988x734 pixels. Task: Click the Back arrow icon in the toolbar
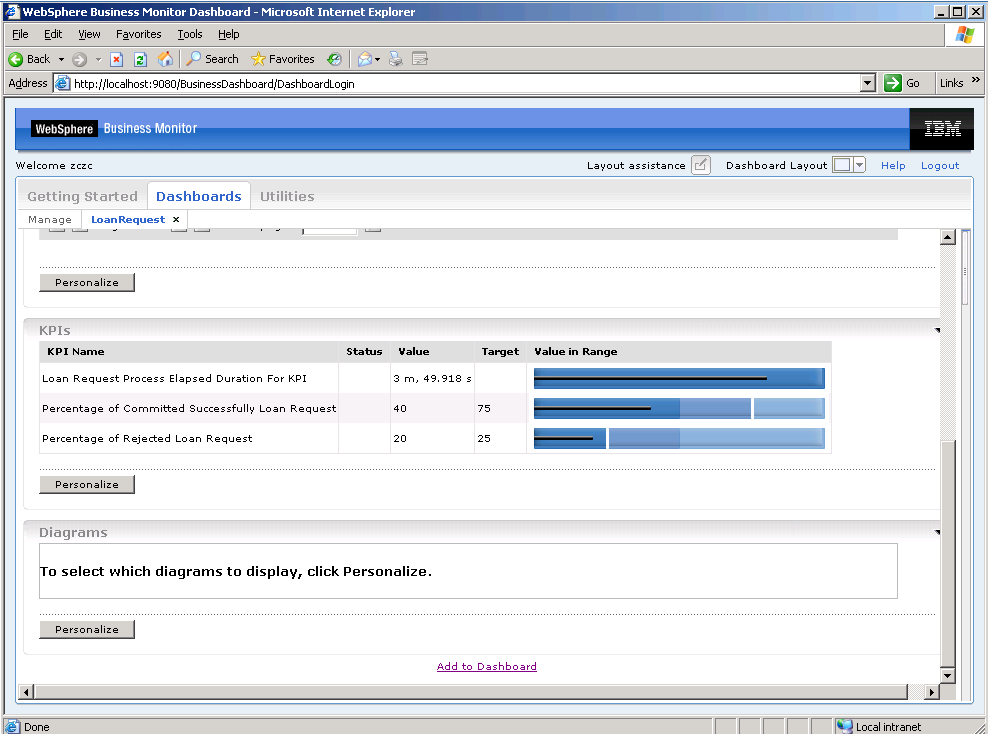[x=16, y=59]
